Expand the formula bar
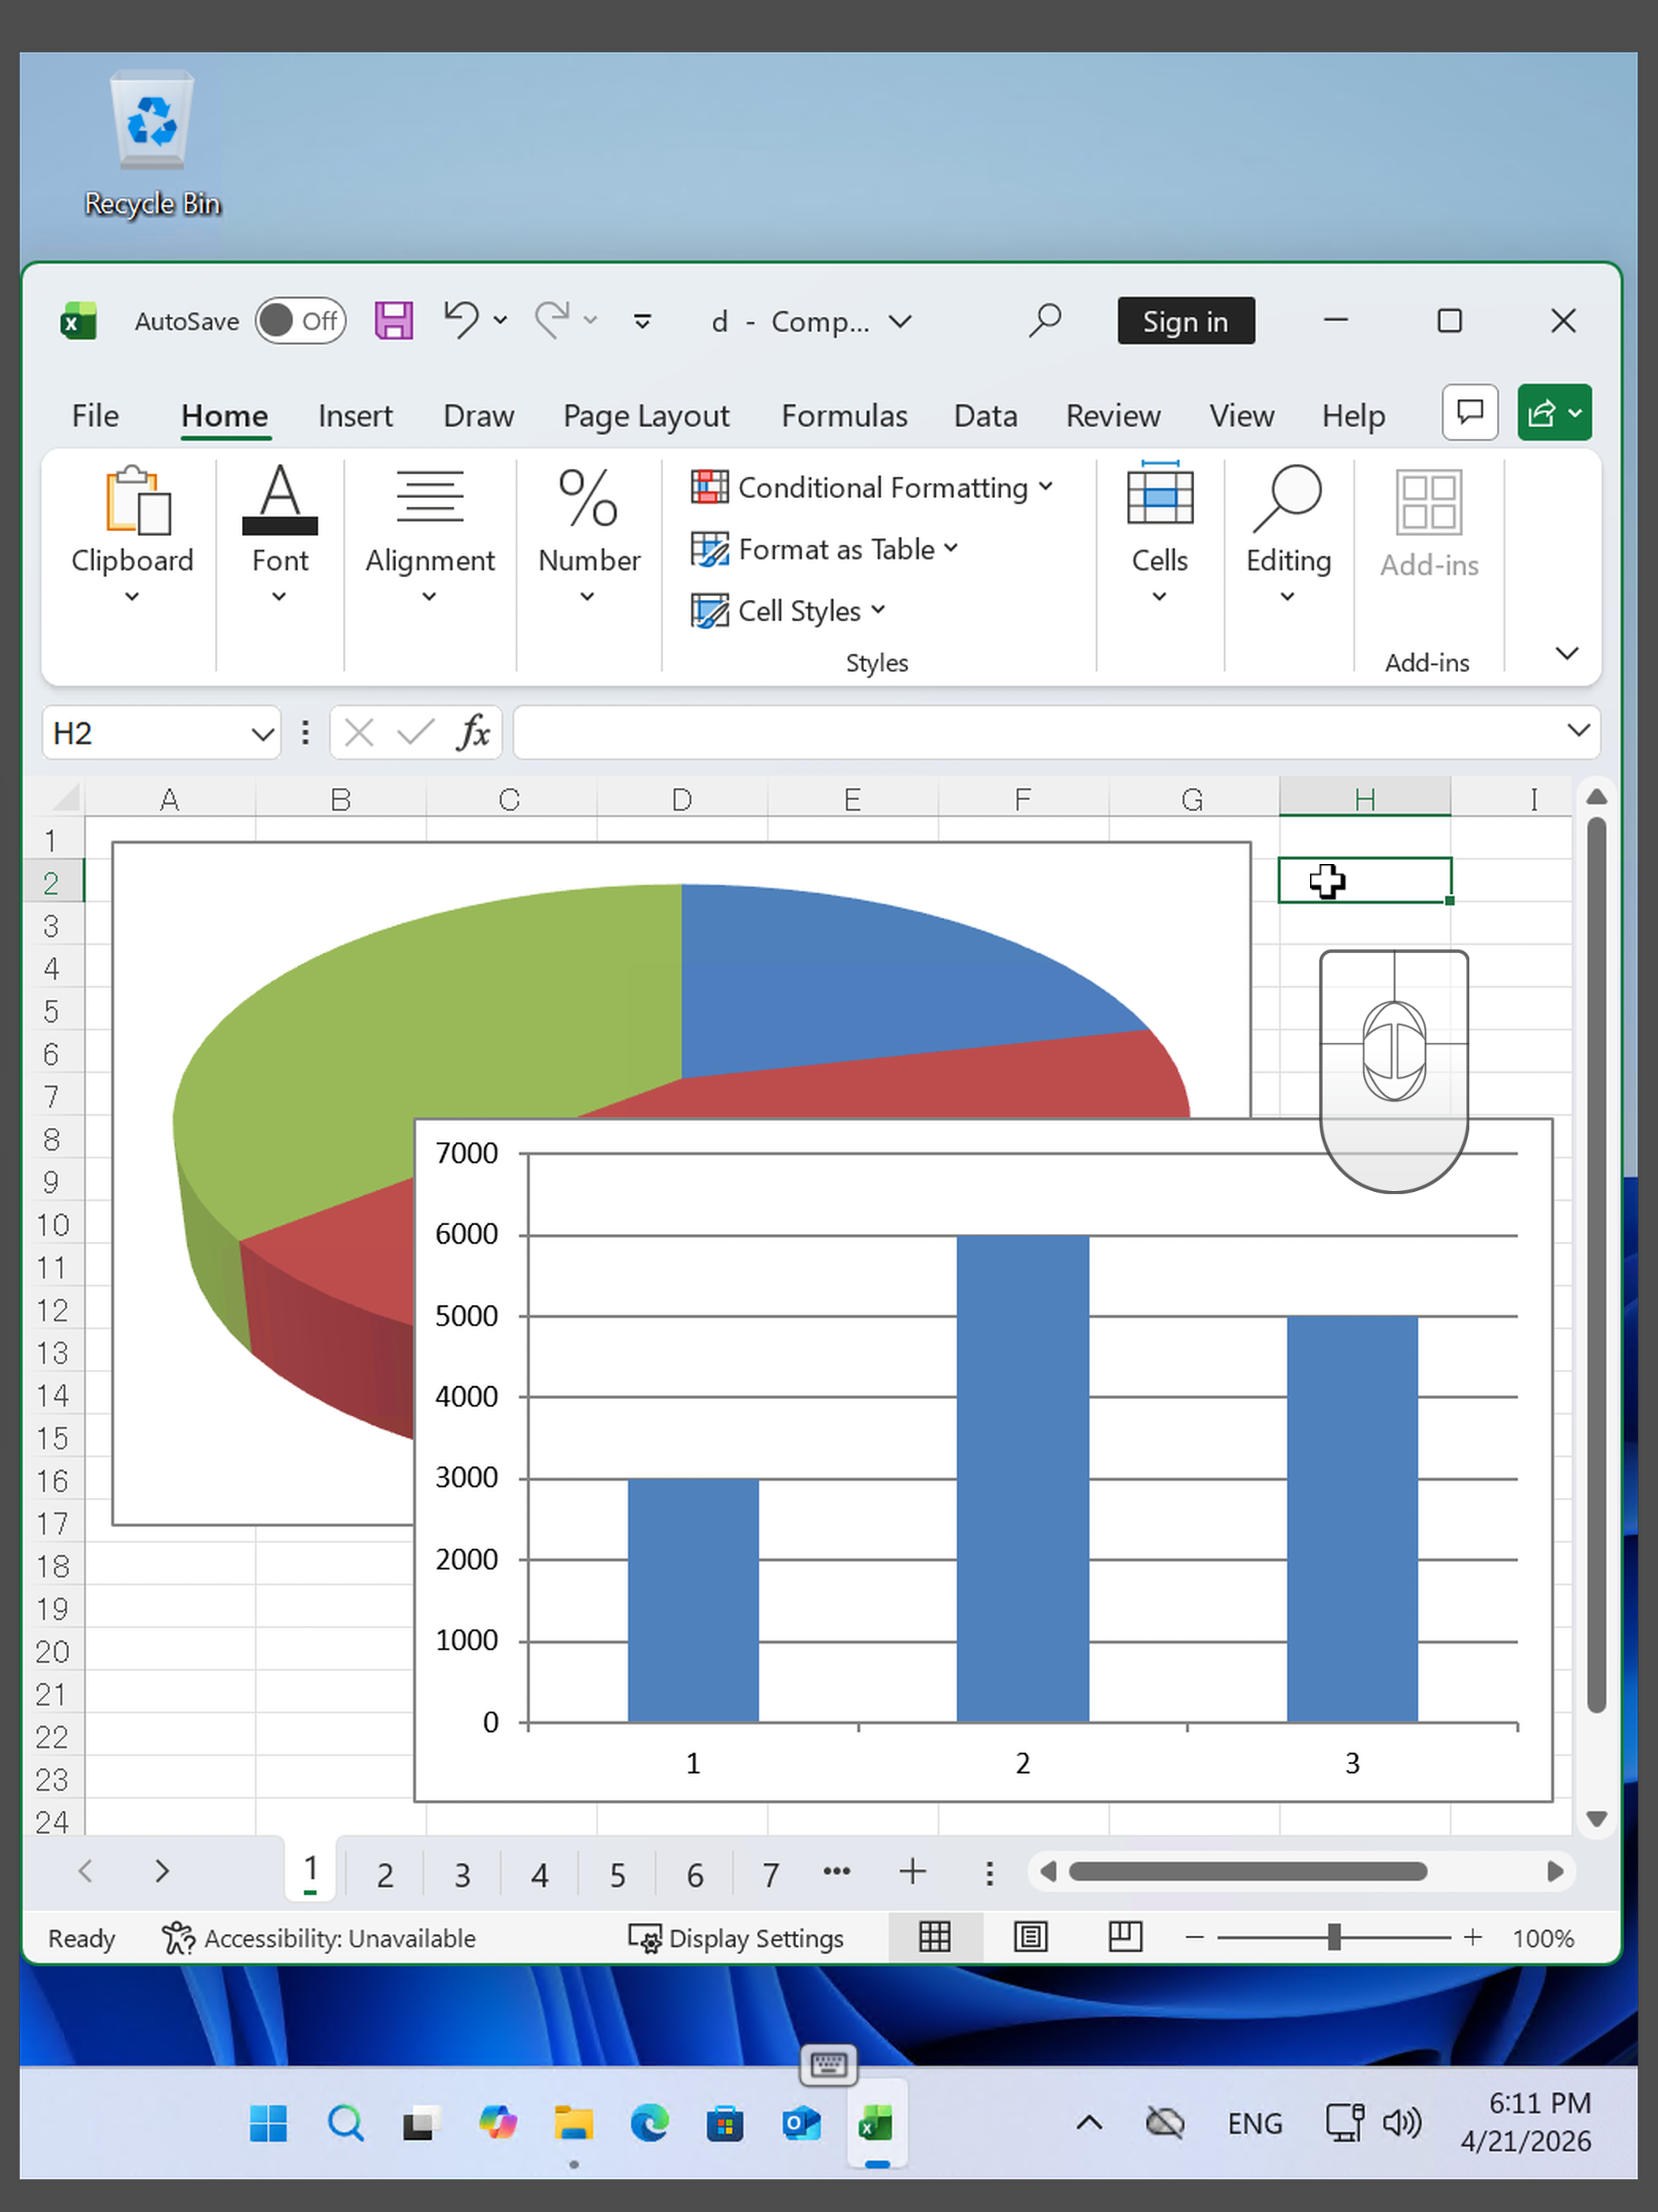This screenshot has height=2212, width=1658. [1578, 731]
